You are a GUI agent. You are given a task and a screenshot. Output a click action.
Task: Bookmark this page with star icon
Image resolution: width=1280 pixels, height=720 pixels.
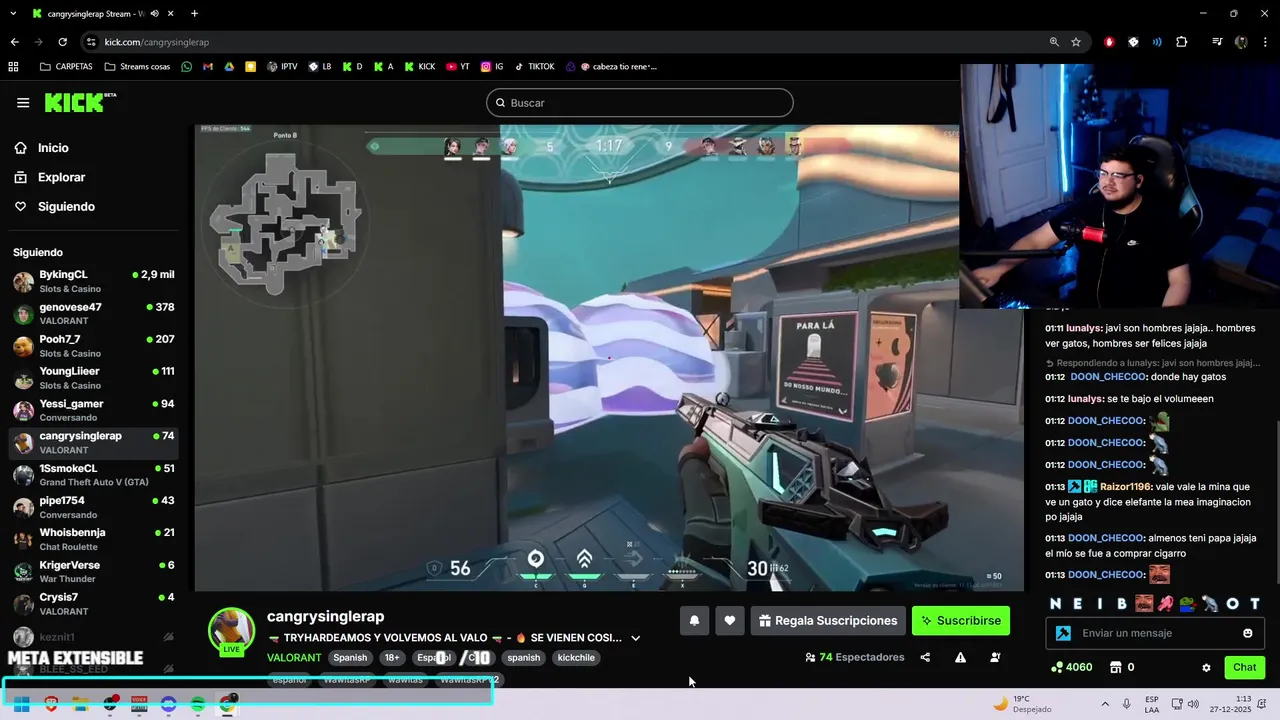(x=1076, y=42)
